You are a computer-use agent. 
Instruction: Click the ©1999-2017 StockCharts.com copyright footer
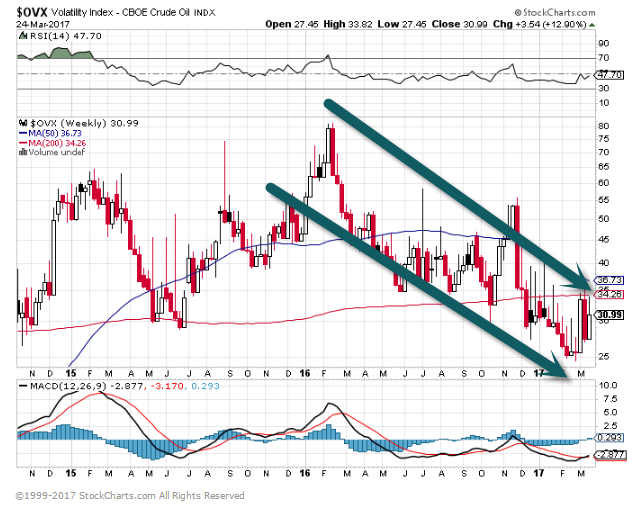tap(130, 496)
